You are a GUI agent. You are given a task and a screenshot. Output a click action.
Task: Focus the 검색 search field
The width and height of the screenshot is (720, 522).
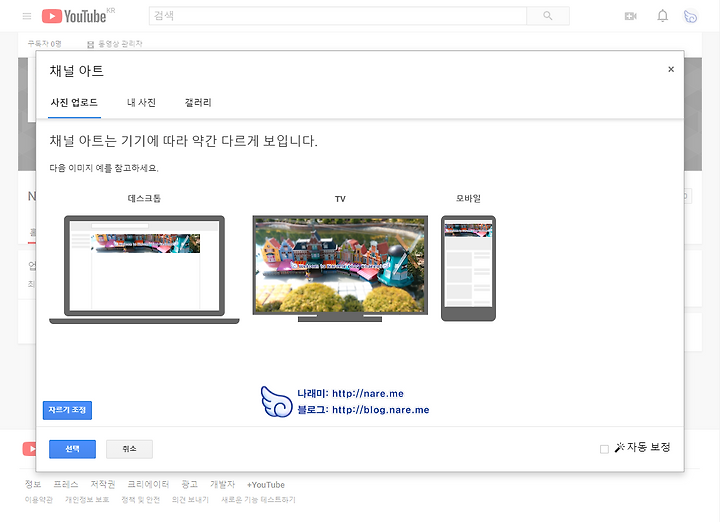[x=338, y=16]
